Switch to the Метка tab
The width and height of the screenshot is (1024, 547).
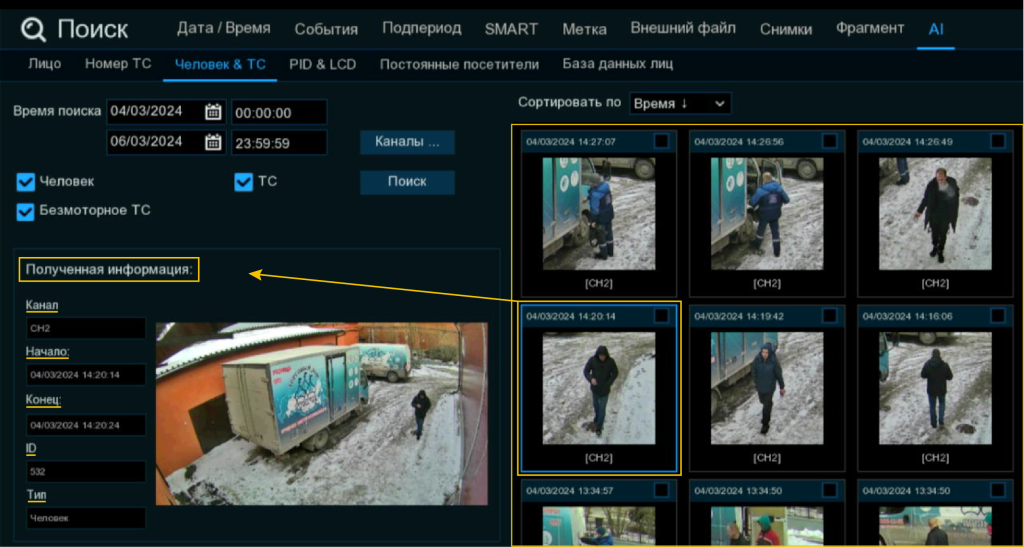coord(584,29)
